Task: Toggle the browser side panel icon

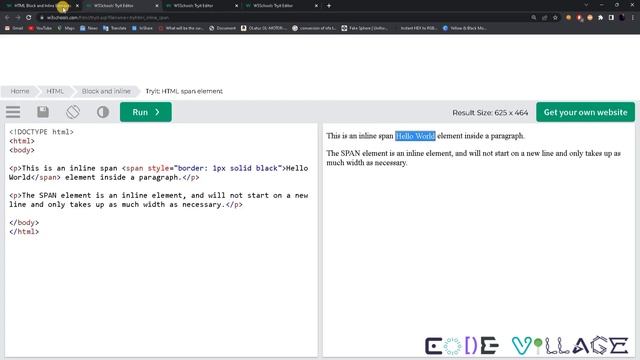Action: tap(611, 18)
